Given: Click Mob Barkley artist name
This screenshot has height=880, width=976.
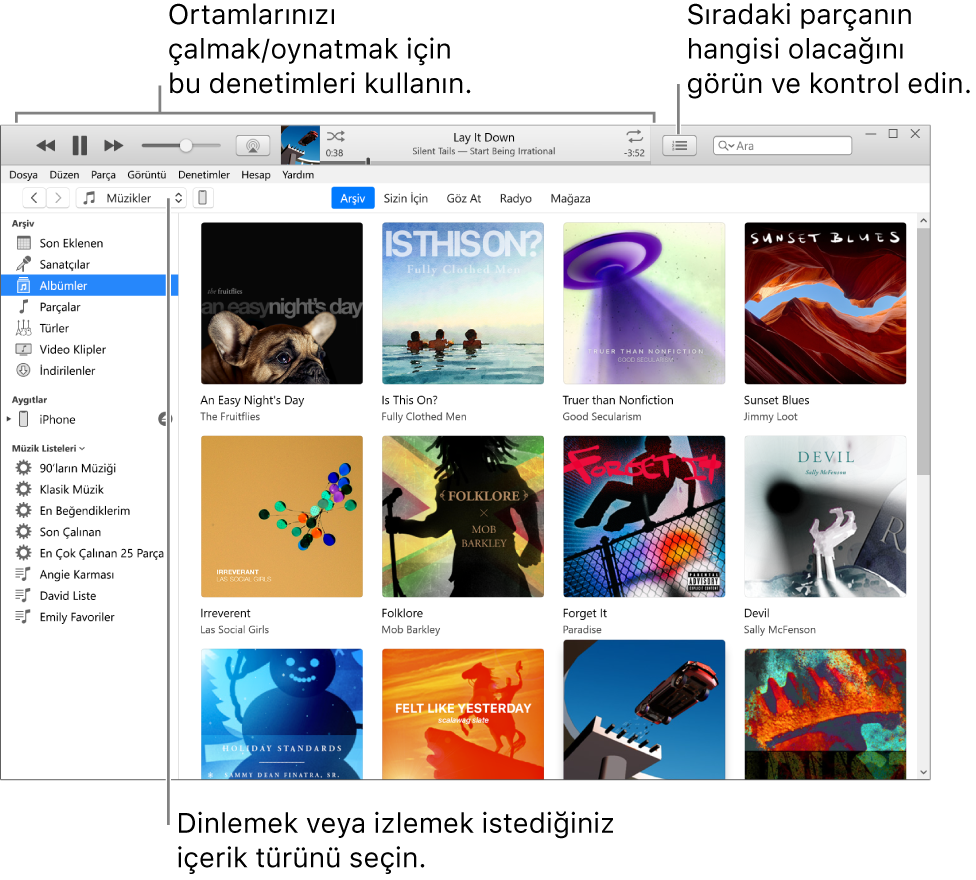Looking at the screenshot, I should pos(410,629).
